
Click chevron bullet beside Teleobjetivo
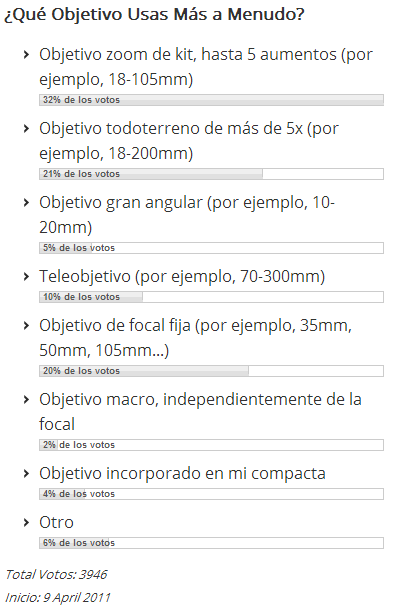(x=26, y=277)
